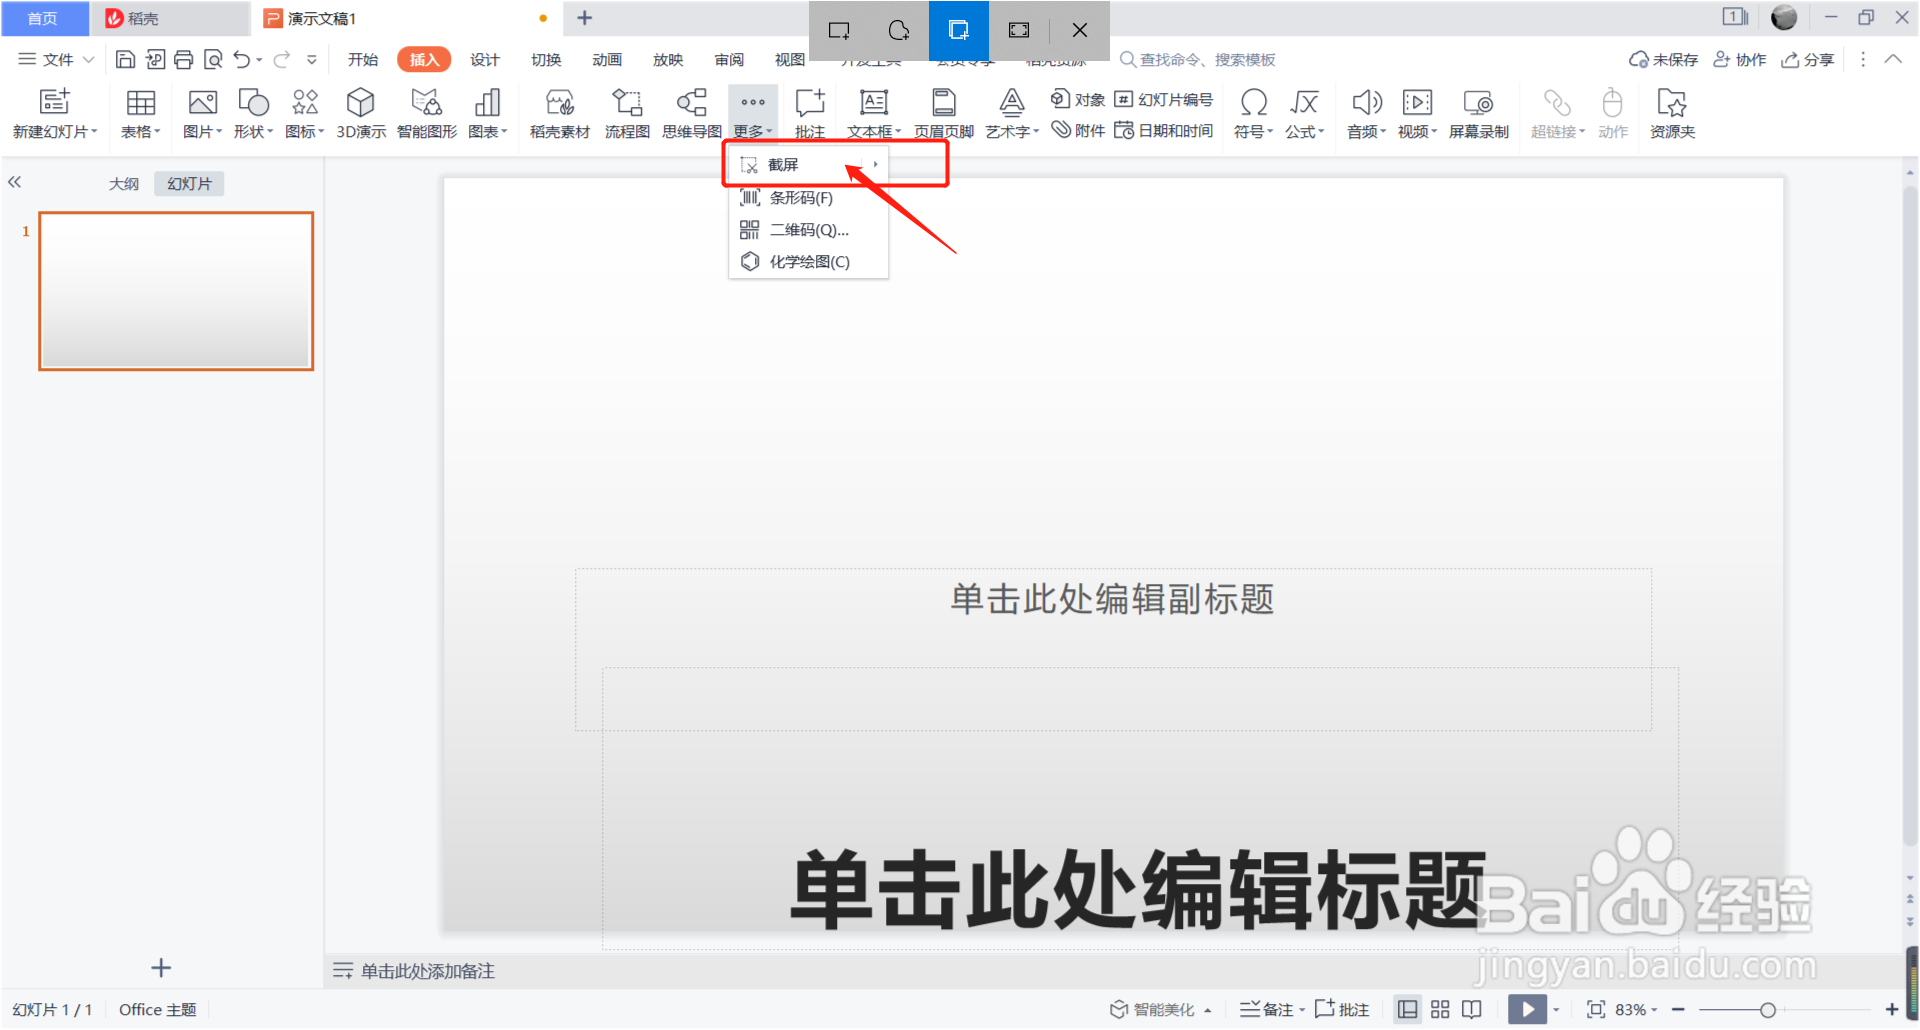Expand the 截屏 submenu arrow

click(x=875, y=164)
